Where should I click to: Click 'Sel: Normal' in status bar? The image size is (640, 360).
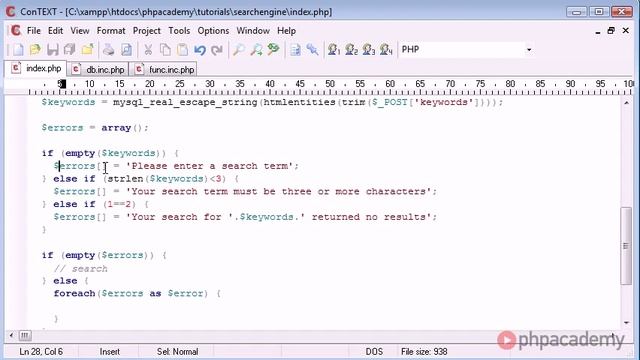pos(178,351)
